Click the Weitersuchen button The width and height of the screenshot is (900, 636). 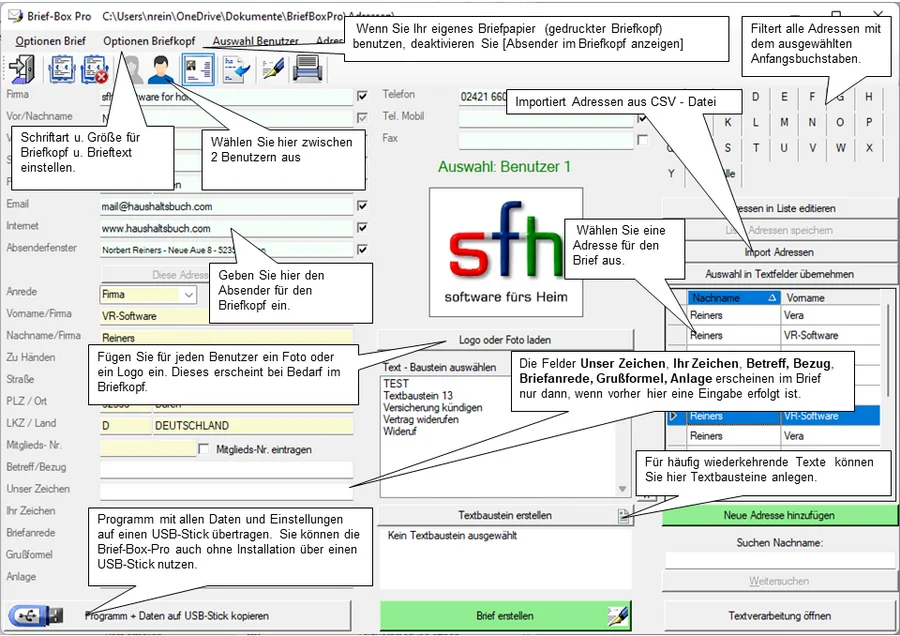(x=779, y=581)
